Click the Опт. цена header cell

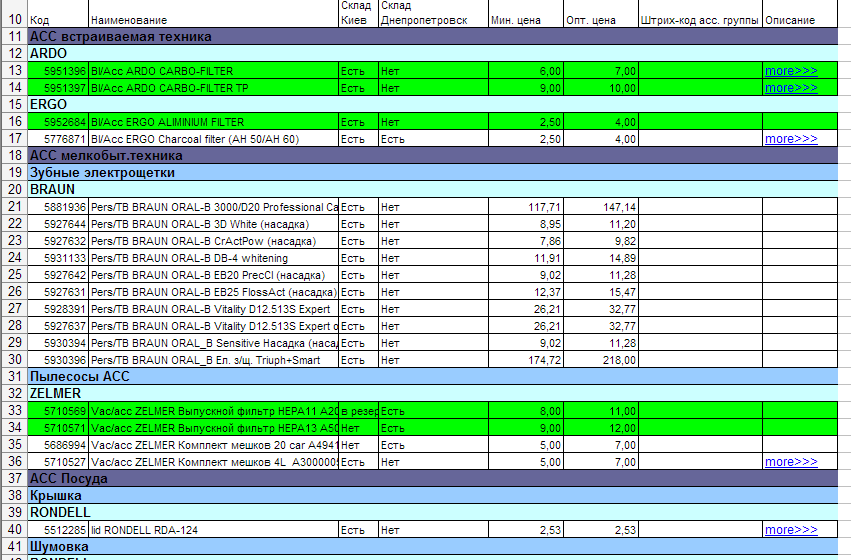tap(601, 14)
